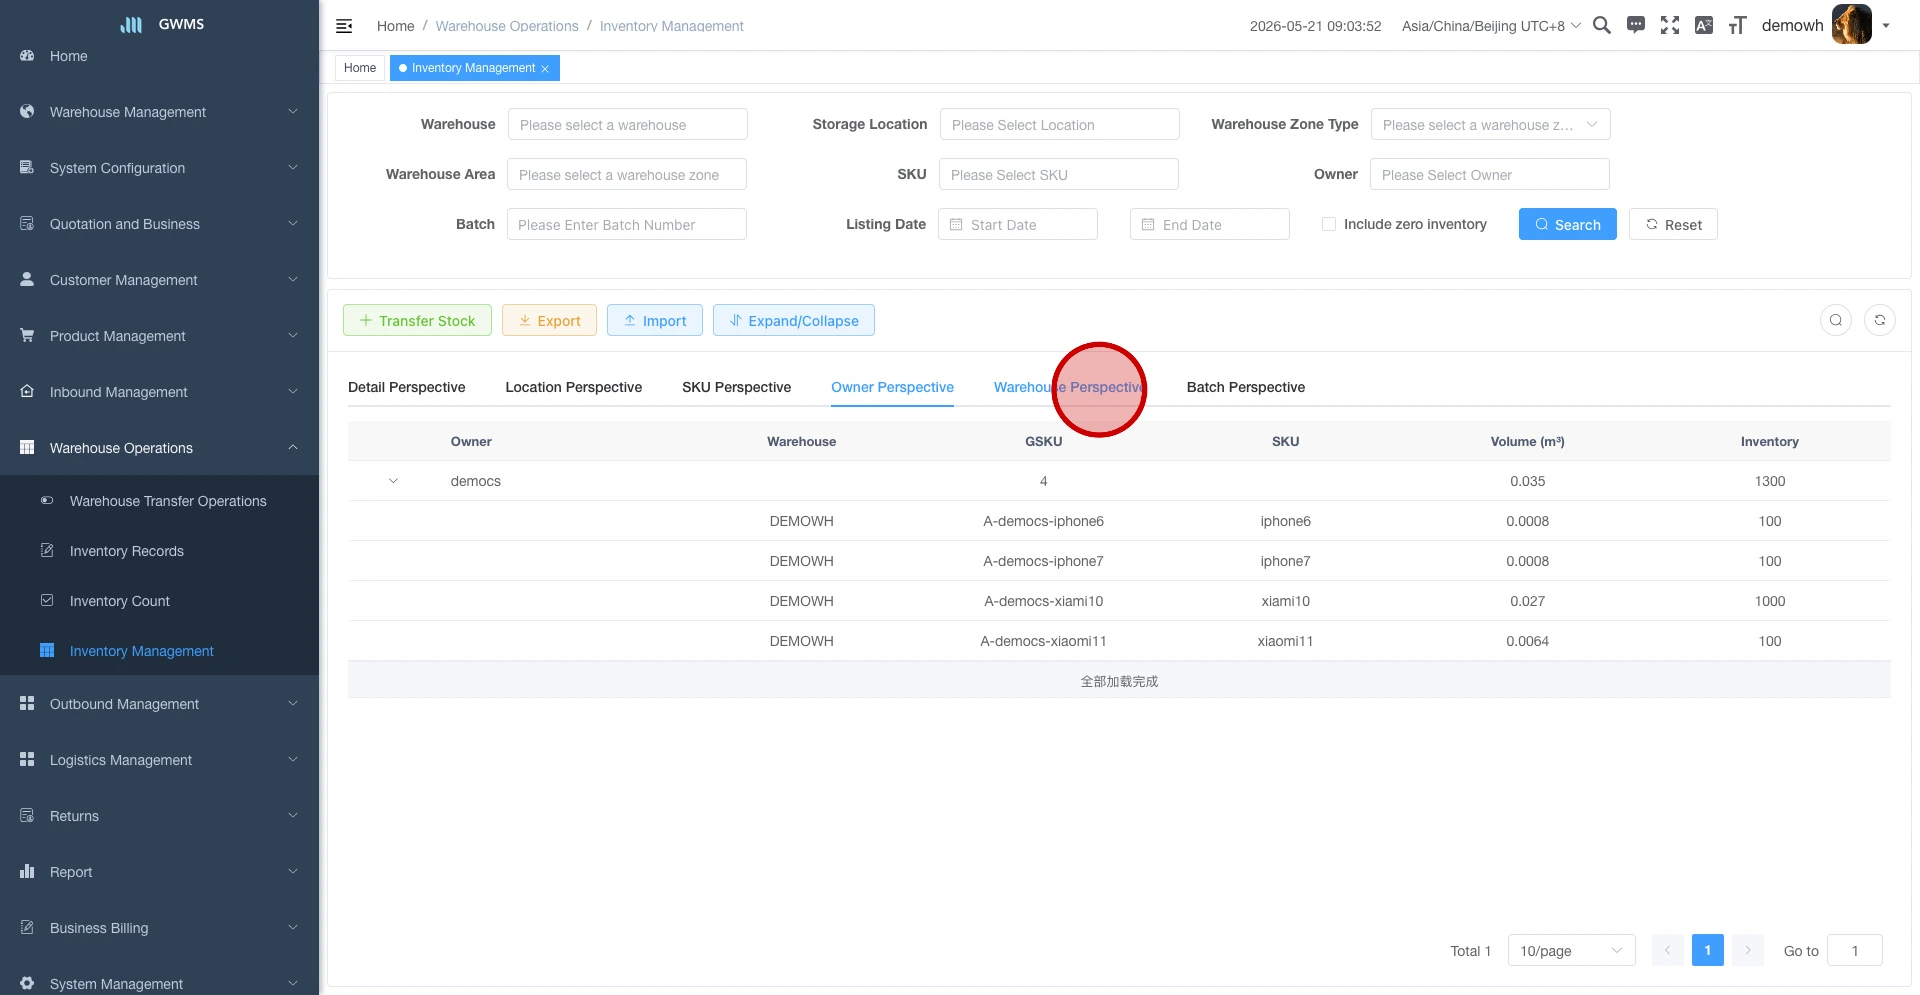Click the Transfer Stock button
This screenshot has height=995, width=1920.
point(417,320)
